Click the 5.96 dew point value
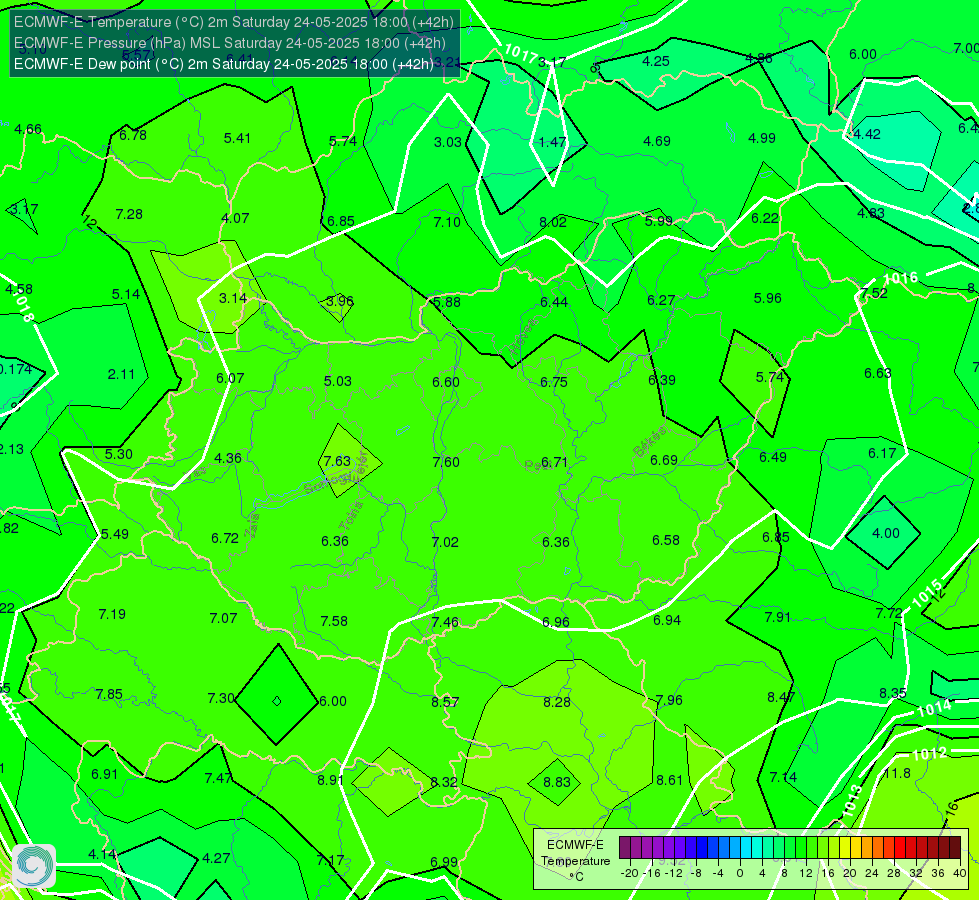 (x=767, y=299)
